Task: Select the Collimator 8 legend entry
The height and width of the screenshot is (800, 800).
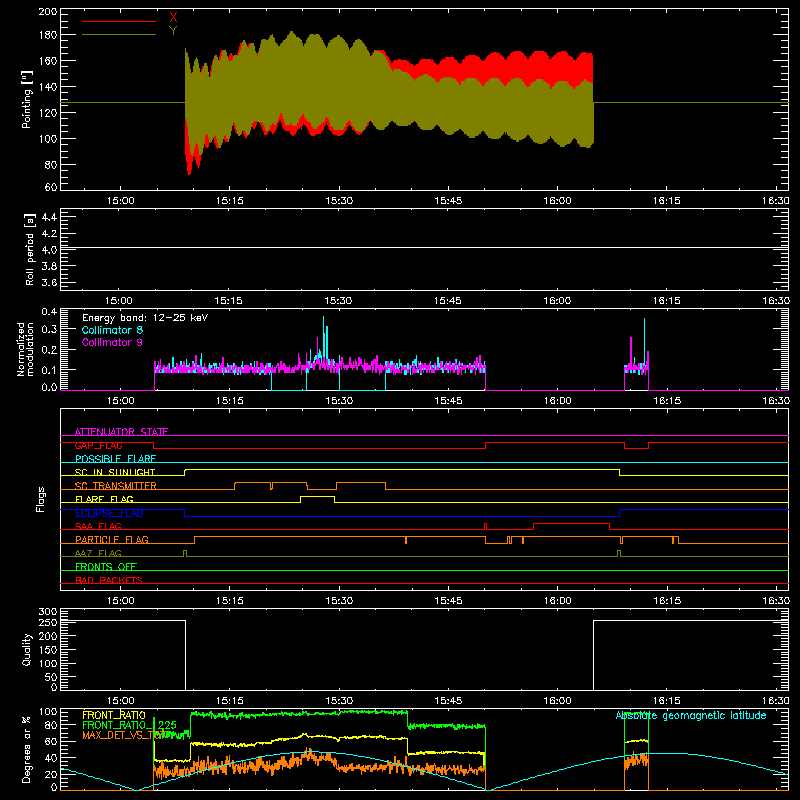Action: (112, 330)
